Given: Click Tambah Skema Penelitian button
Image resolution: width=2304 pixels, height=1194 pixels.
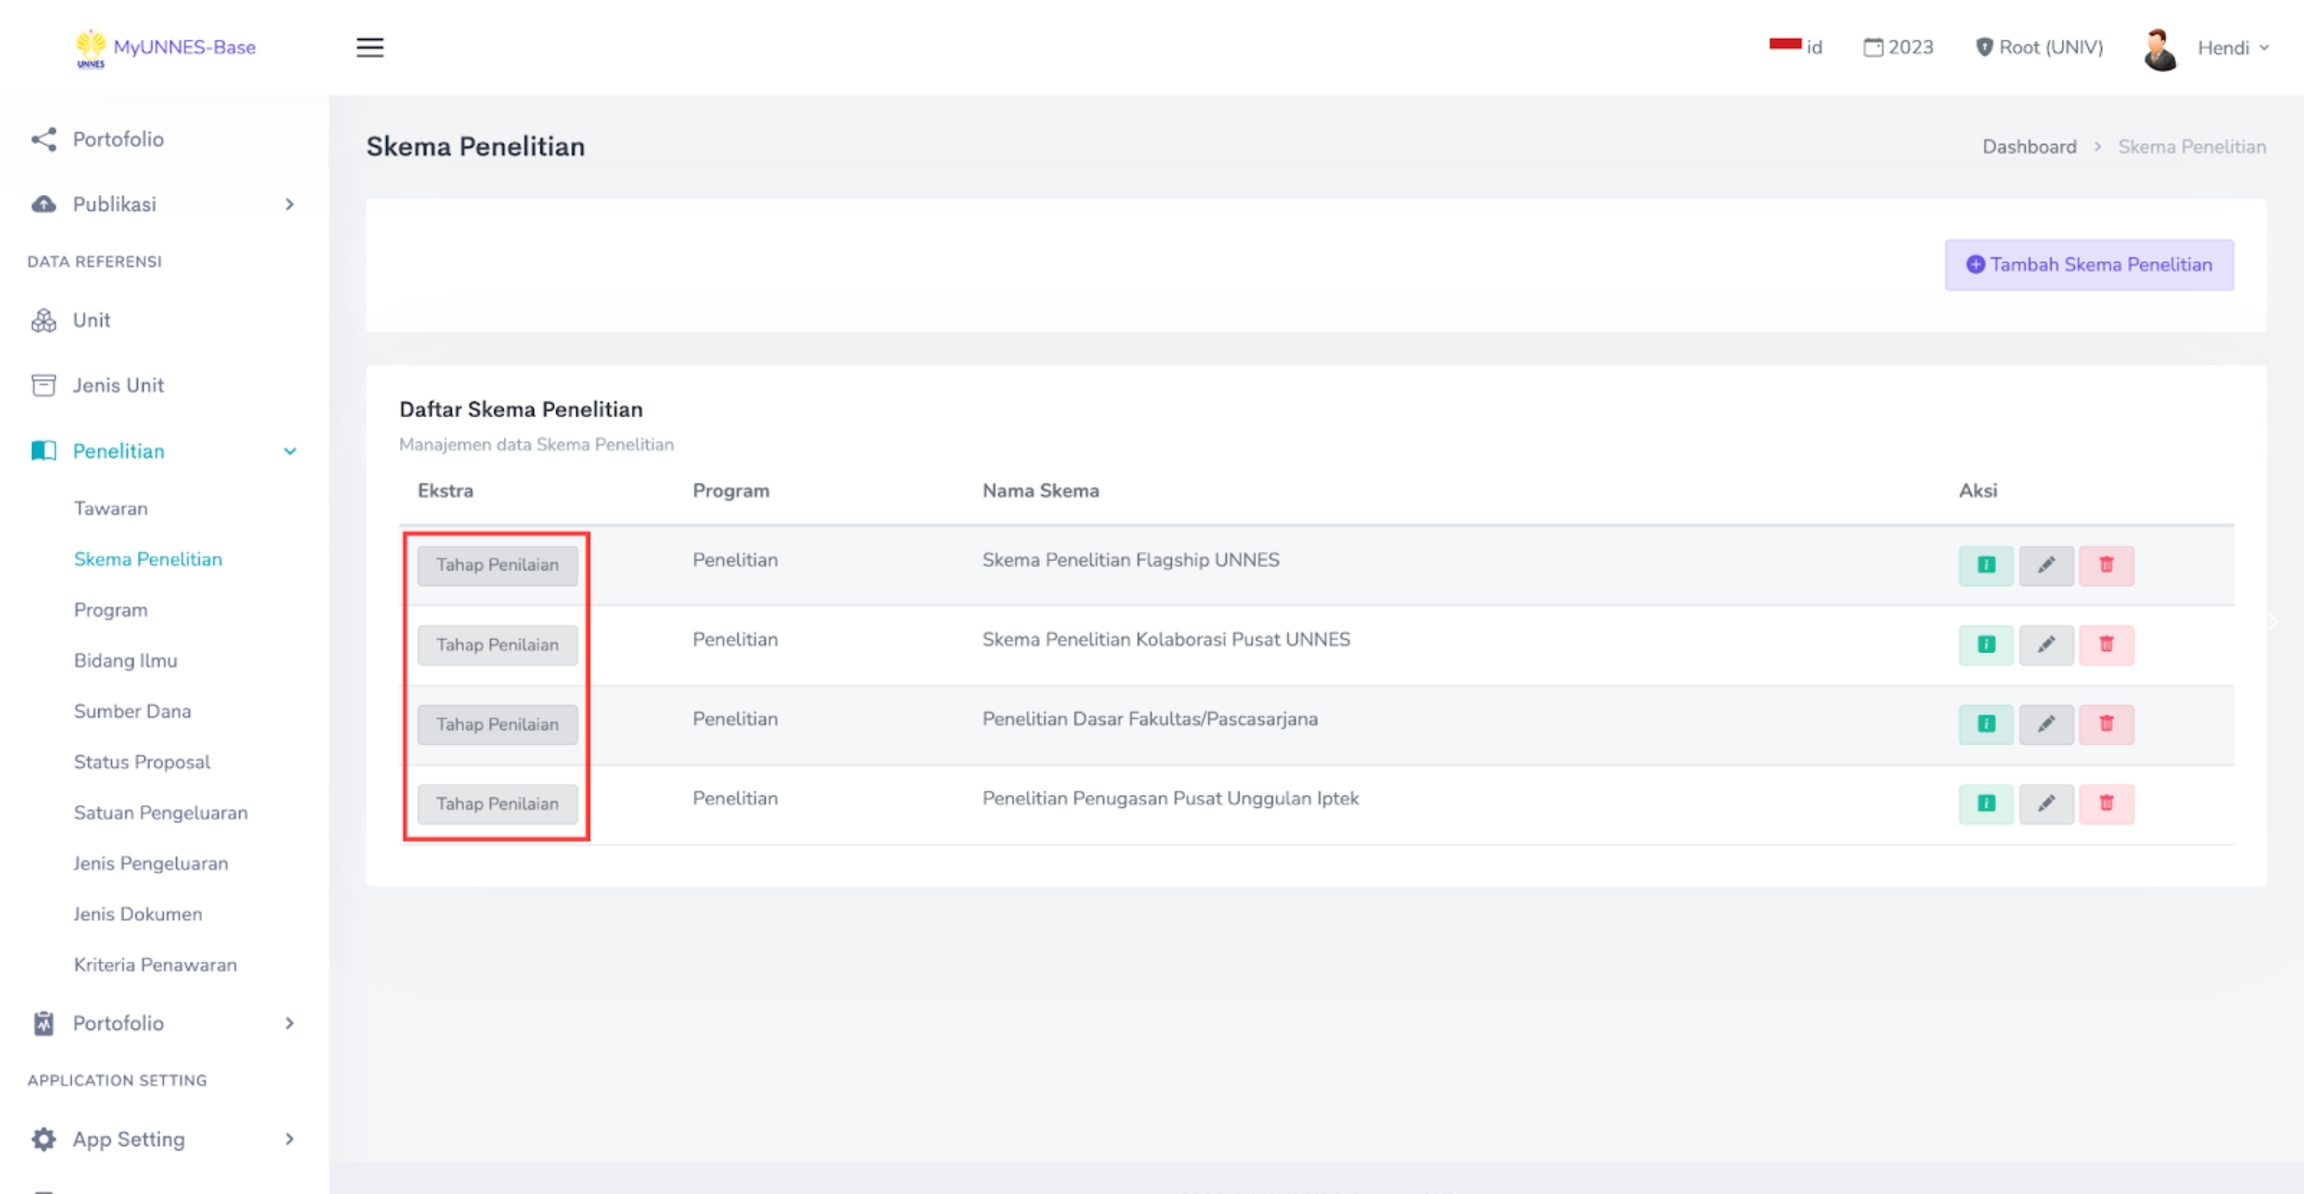Looking at the screenshot, I should point(2088,265).
